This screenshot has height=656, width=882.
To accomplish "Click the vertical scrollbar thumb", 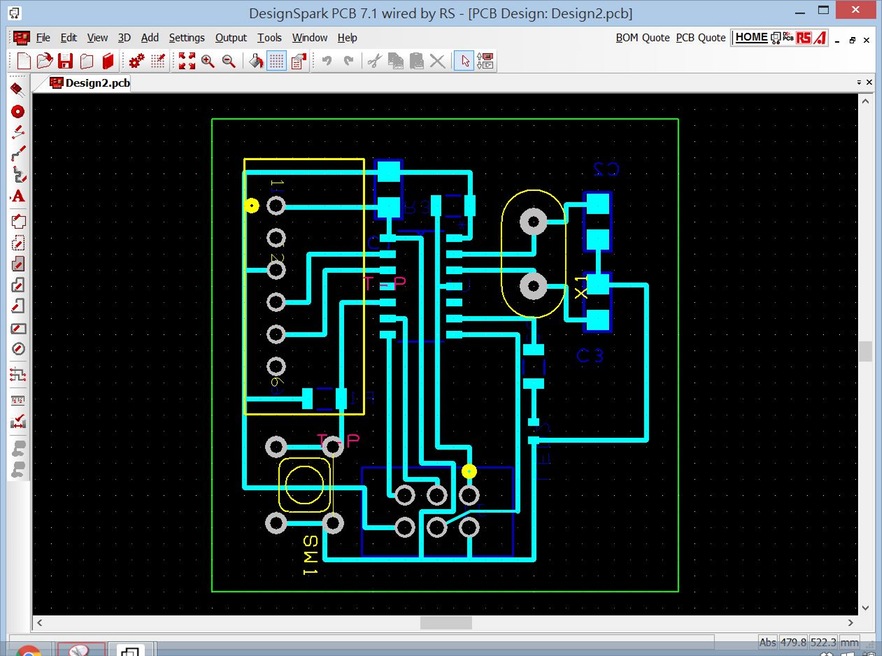I will tap(865, 351).
